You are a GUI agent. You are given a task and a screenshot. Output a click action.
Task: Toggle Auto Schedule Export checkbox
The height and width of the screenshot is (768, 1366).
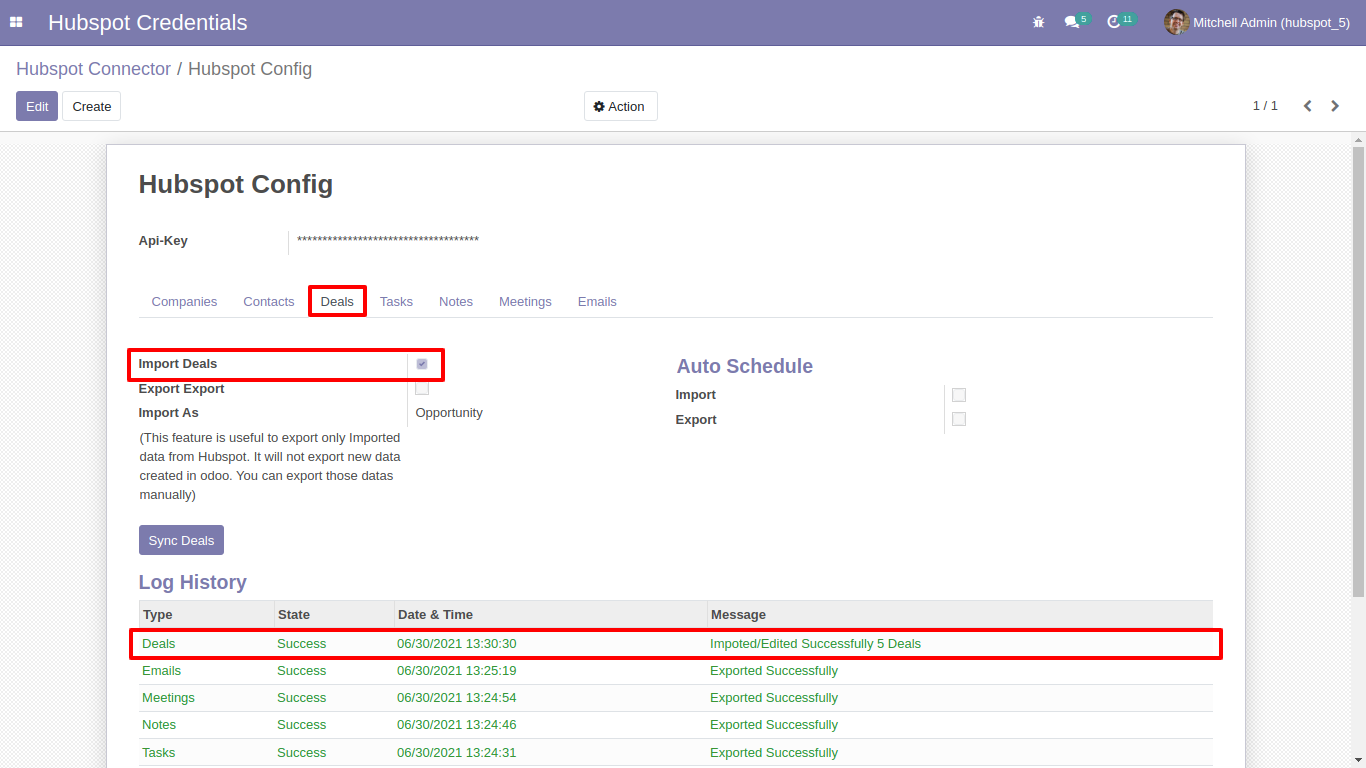pos(959,419)
